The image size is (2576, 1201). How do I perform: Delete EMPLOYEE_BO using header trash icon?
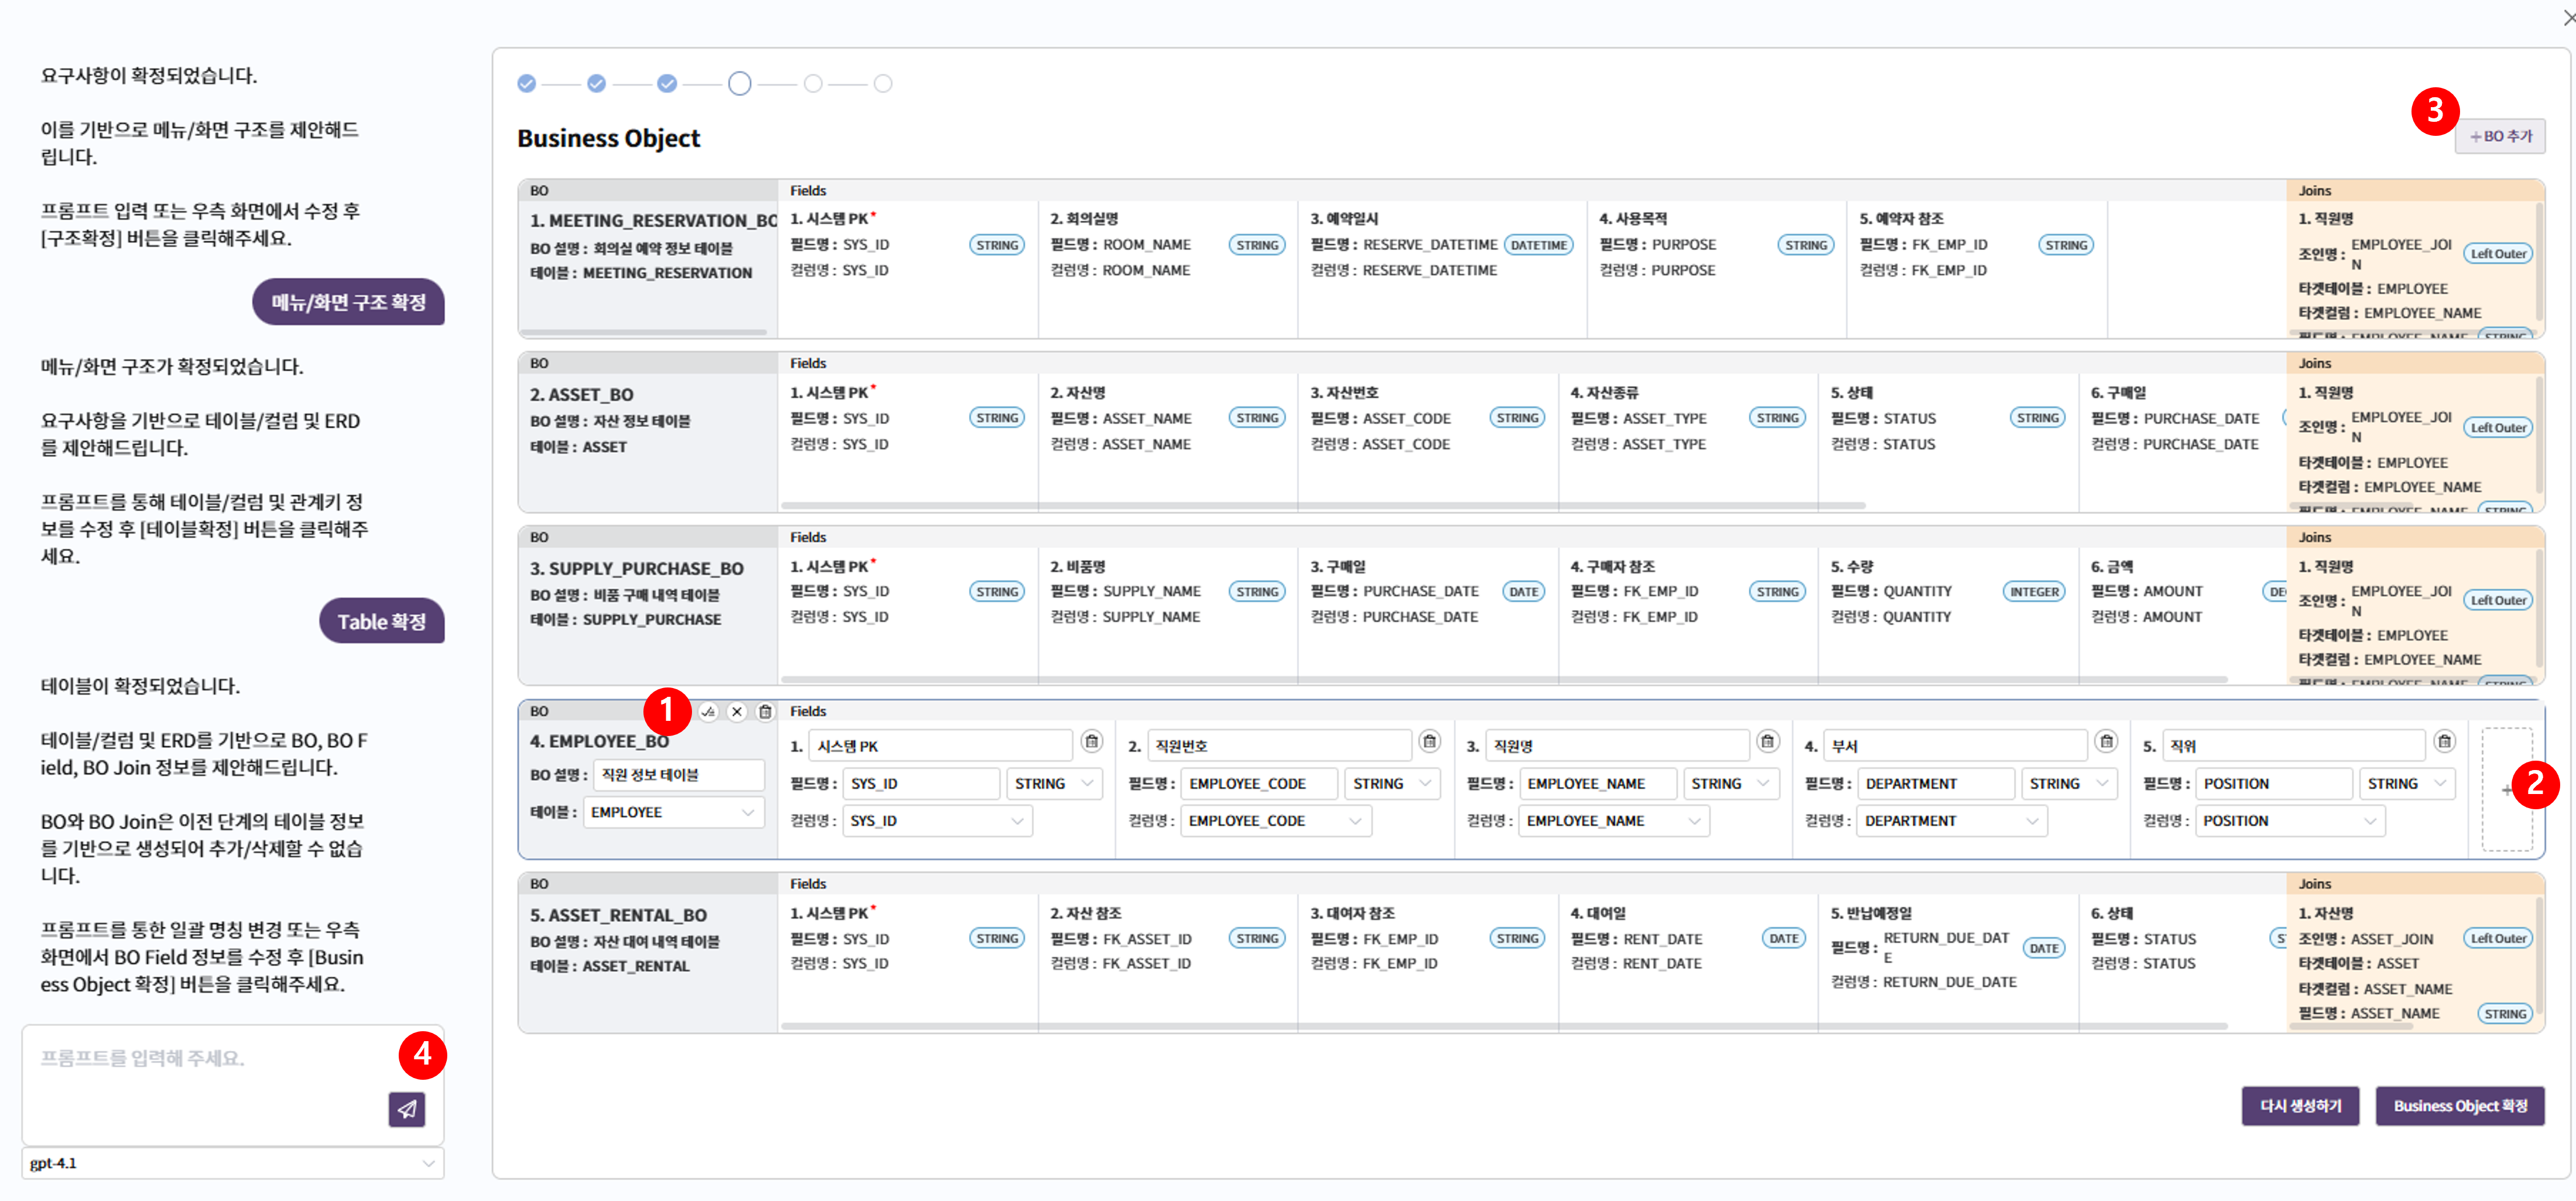point(765,712)
